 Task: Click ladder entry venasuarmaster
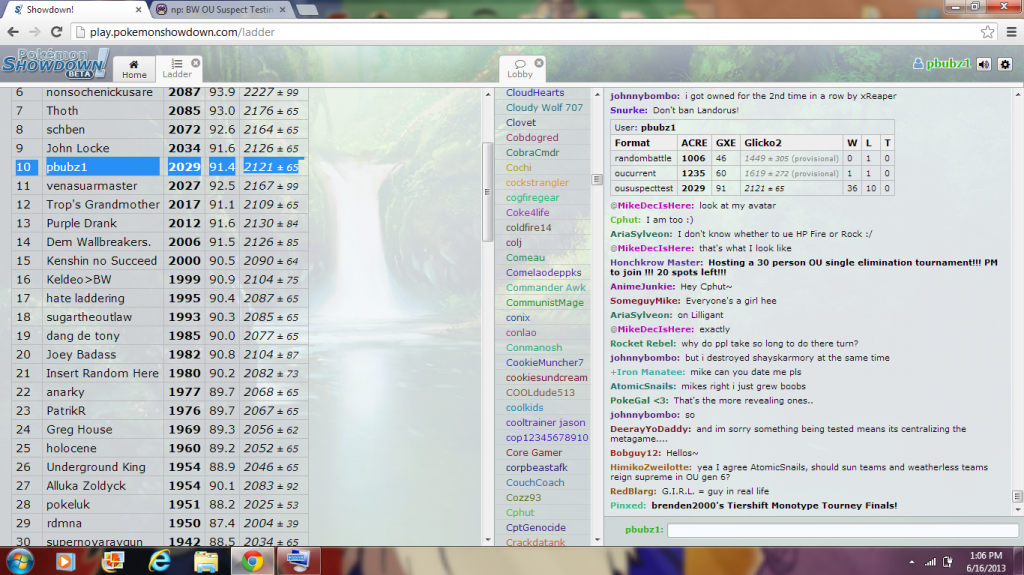[x=91, y=186]
